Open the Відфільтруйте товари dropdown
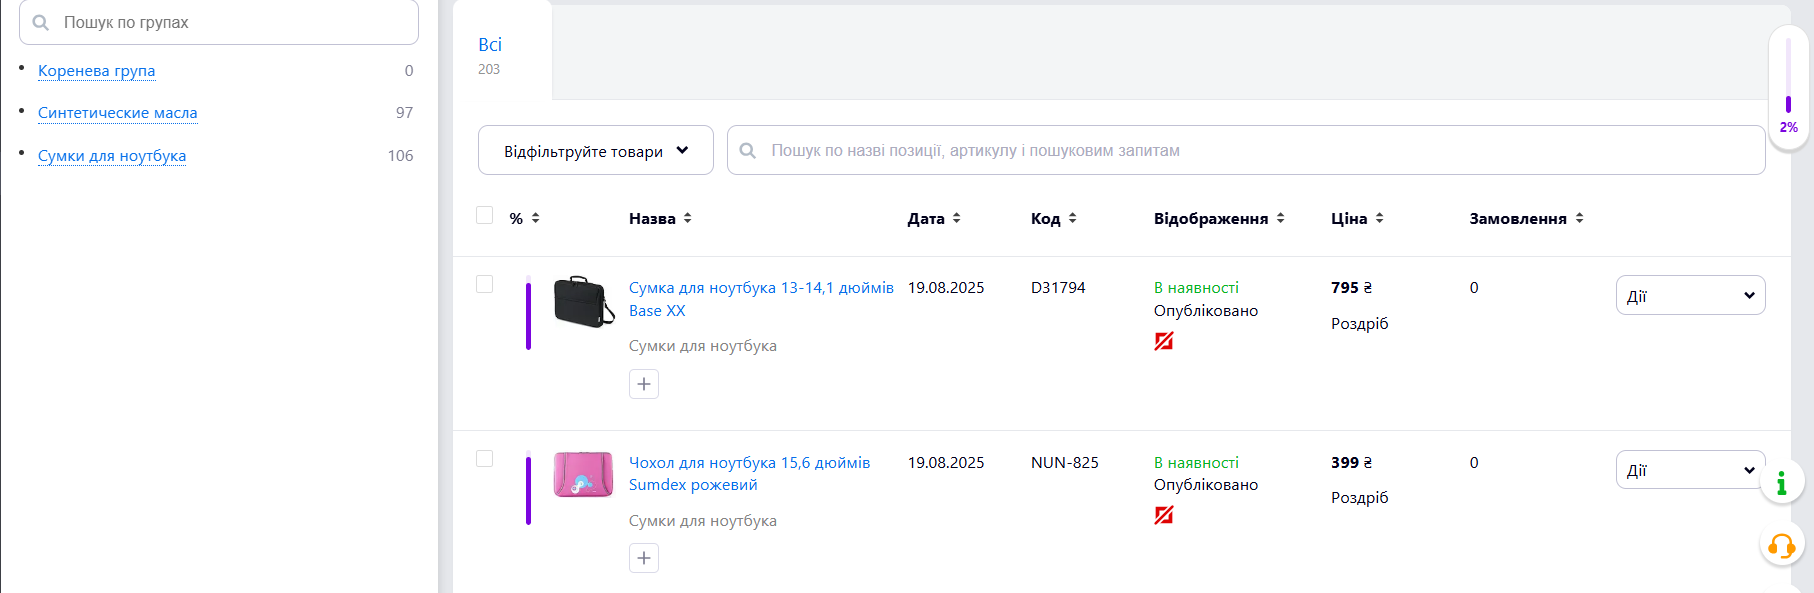The width and height of the screenshot is (1814, 593). tap(596, 150)
